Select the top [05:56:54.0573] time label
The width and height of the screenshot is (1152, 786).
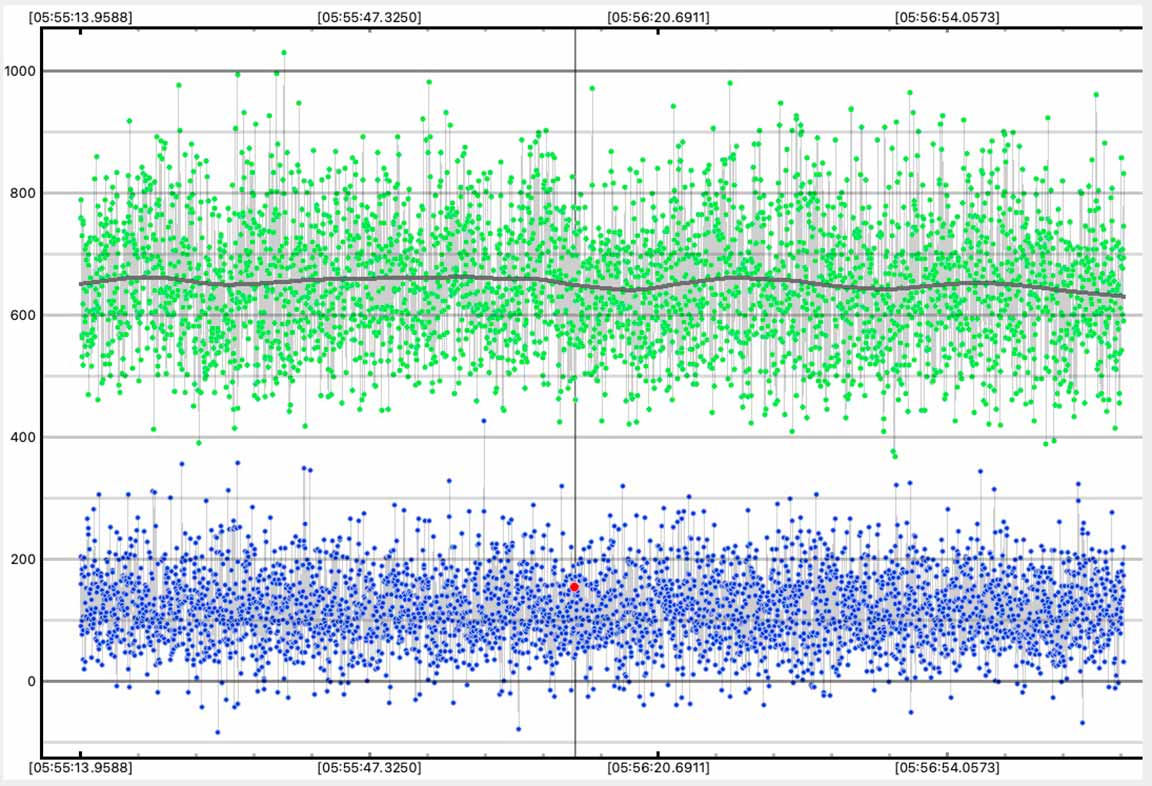click(x=946, y=17)
